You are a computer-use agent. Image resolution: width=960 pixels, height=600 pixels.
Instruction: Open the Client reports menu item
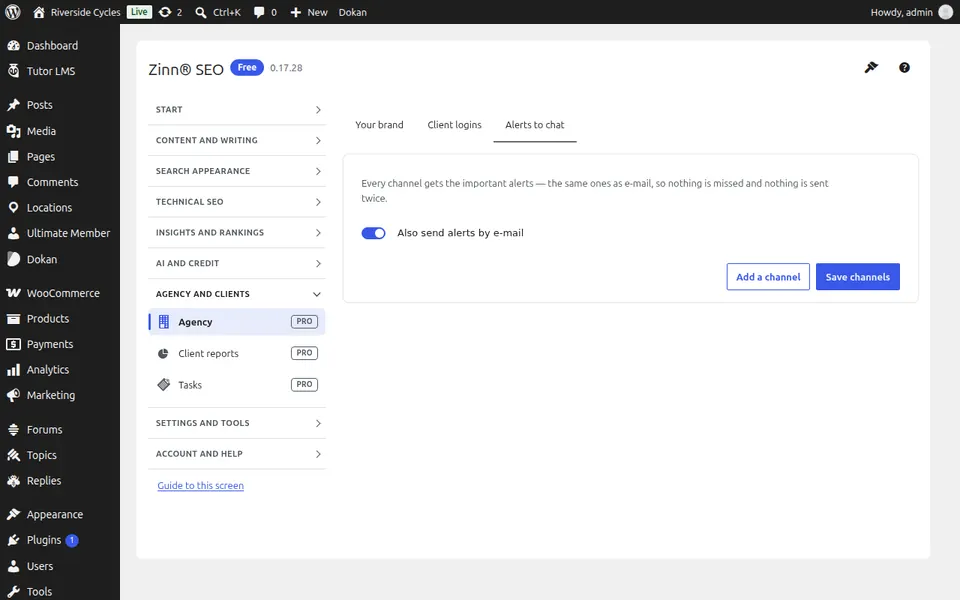click(237, 353)
